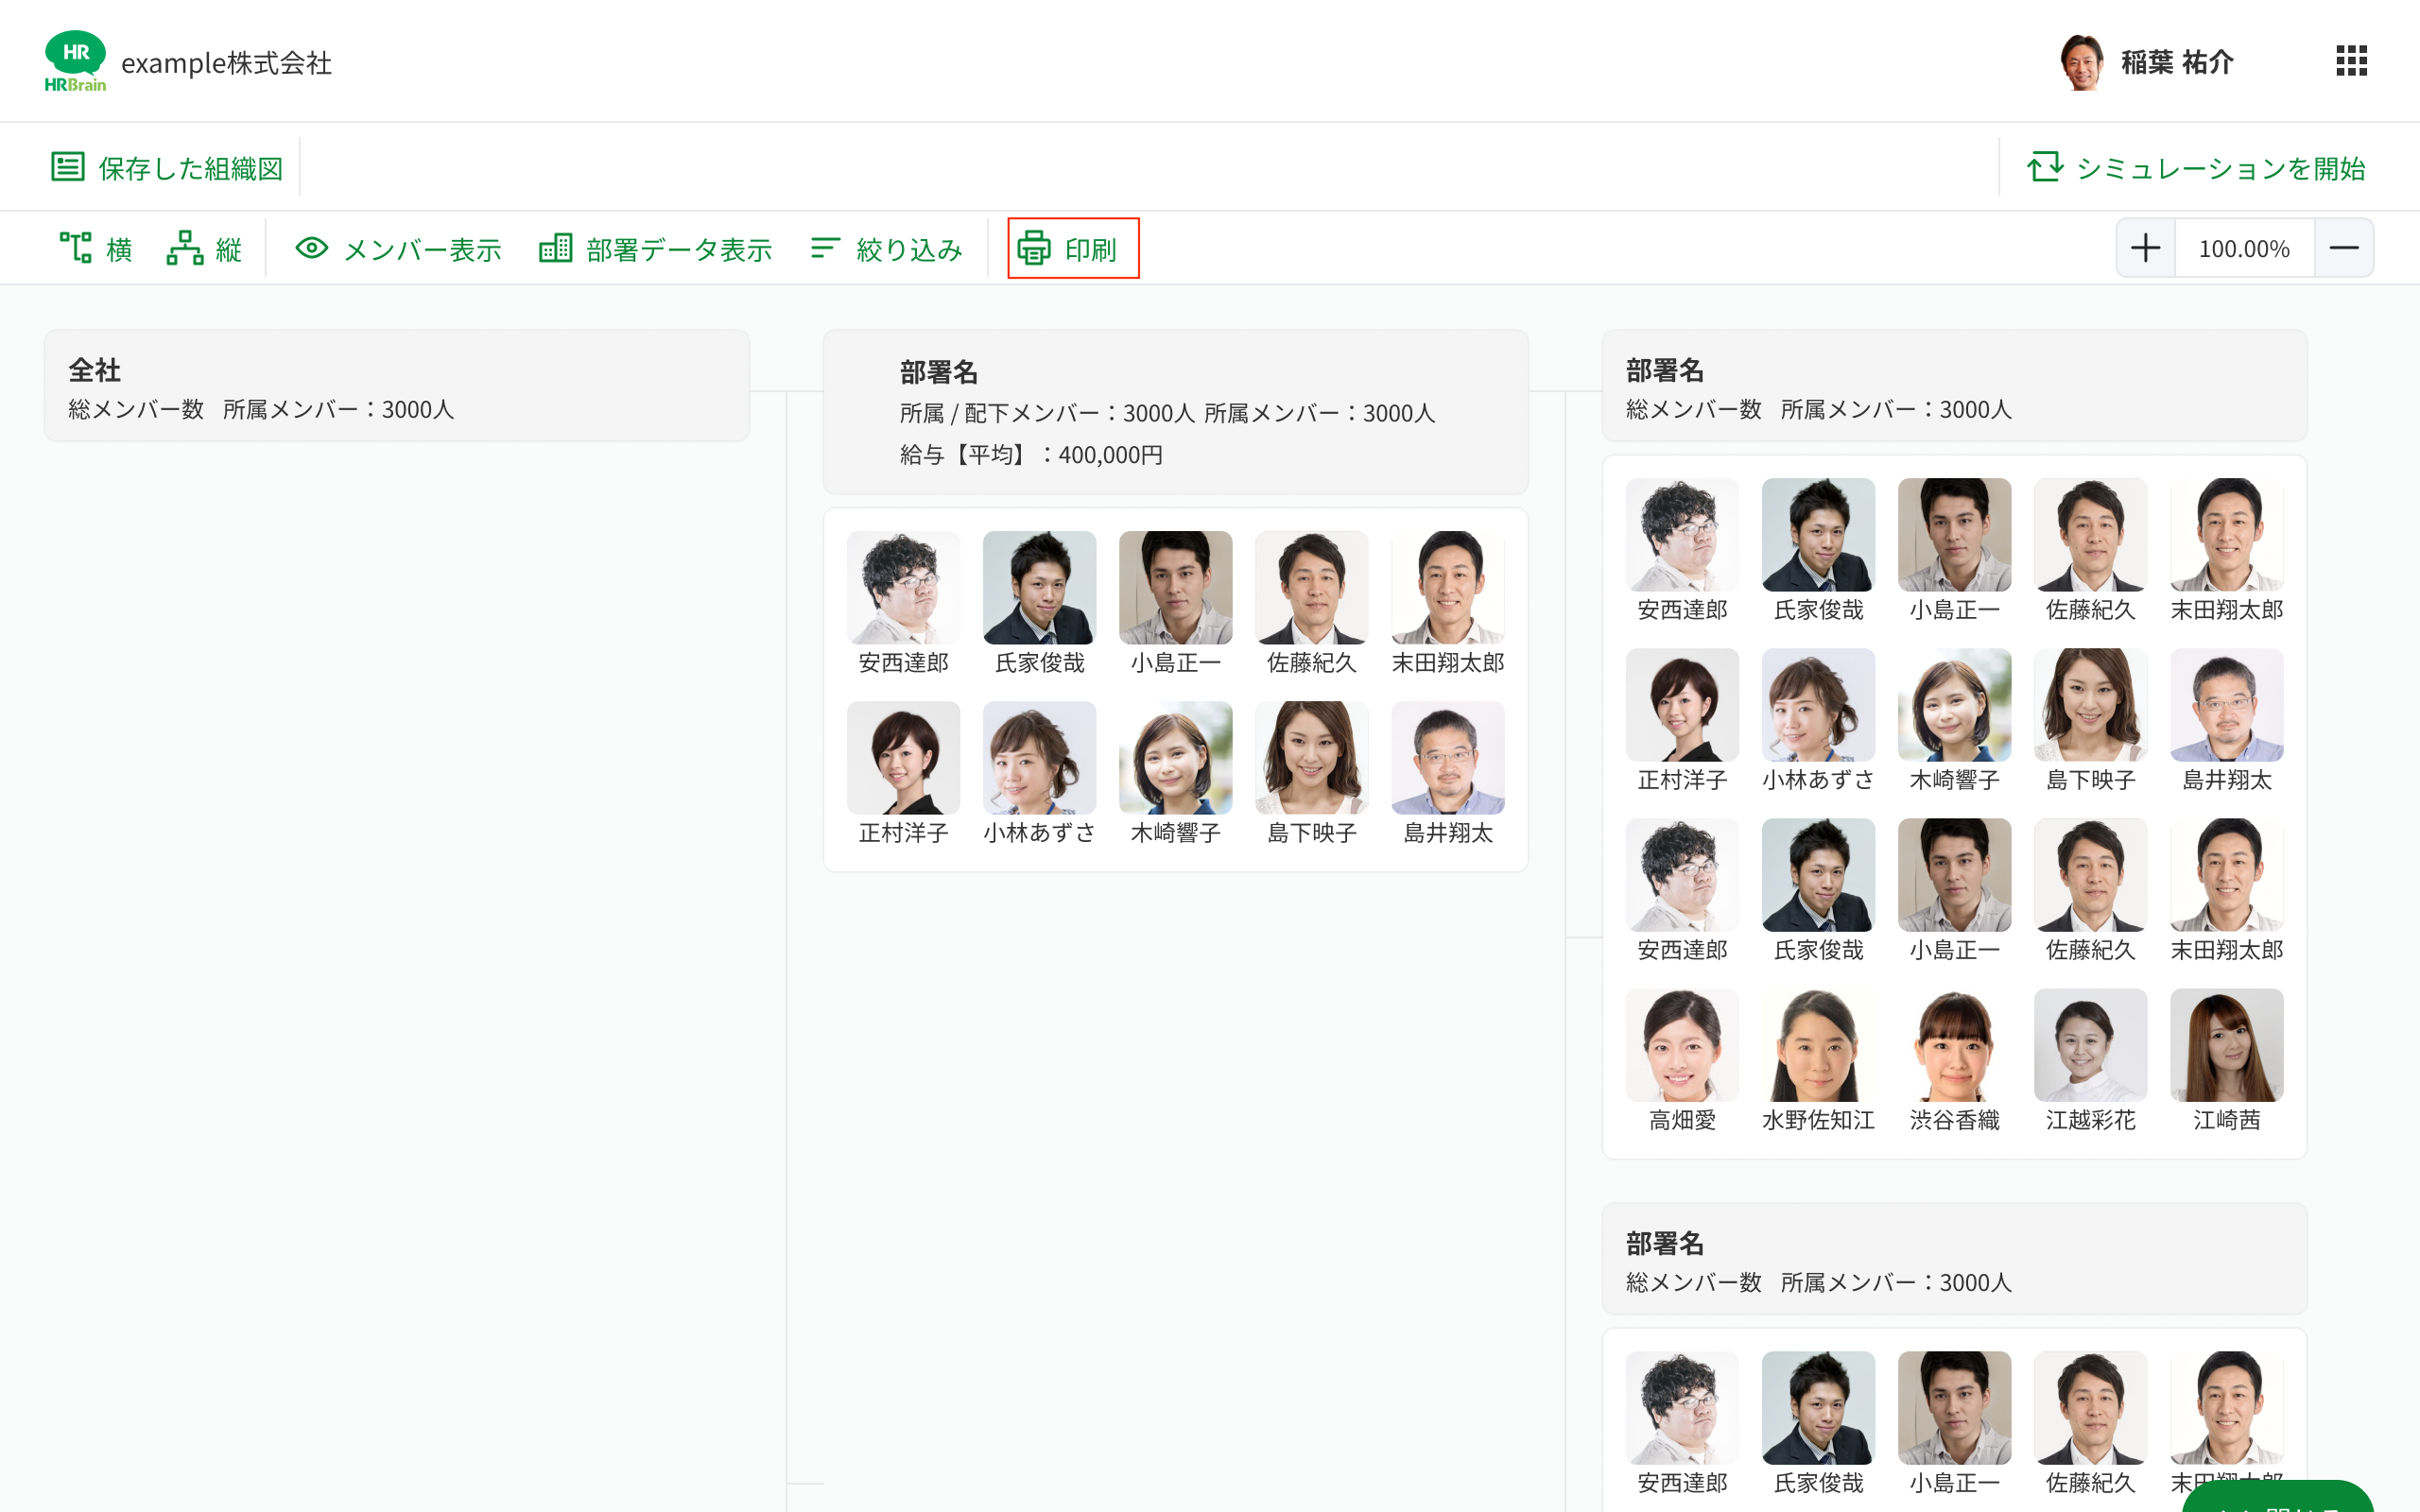
Task: Switch to horizontal (横) layout
Action: [x=96, y=248]
